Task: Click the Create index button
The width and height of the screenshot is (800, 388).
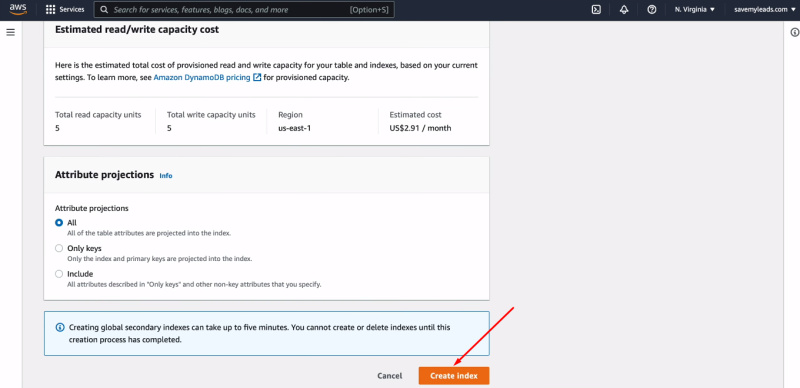Action: [454, 376]
